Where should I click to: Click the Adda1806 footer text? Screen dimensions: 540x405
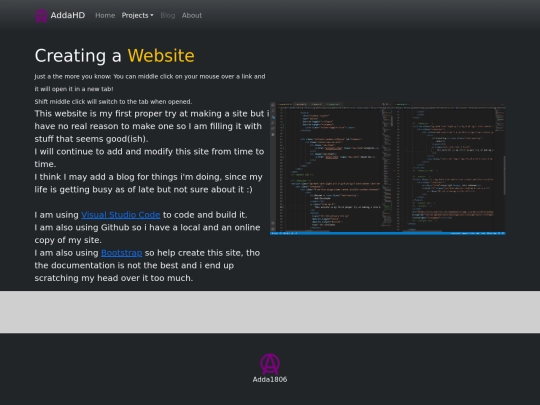click(x=270, y=380)
